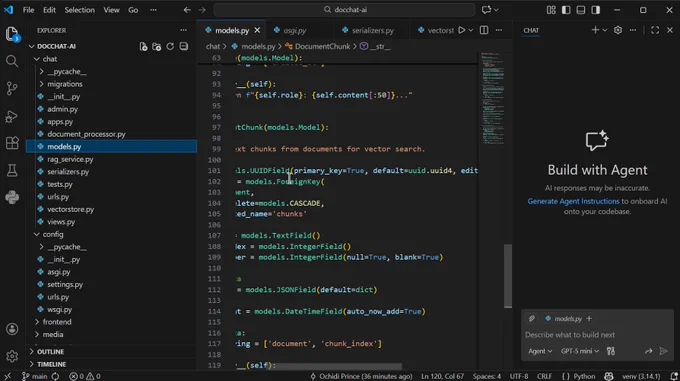The width and height of the screenshot is (680, 381).
Task: Open Run and Debug view
Action: point(12,116)
